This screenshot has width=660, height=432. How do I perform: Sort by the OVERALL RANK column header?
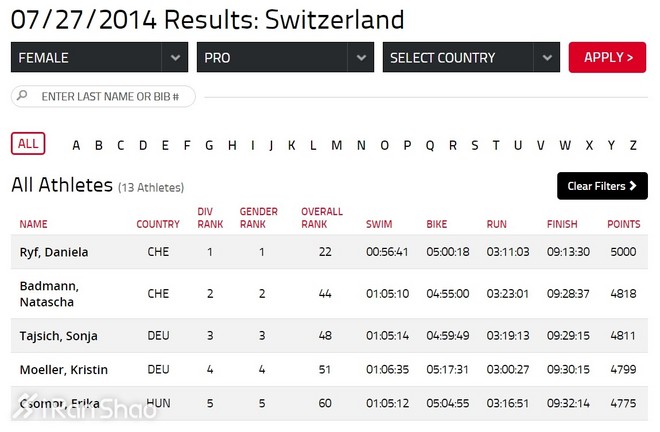click(322, 218)
